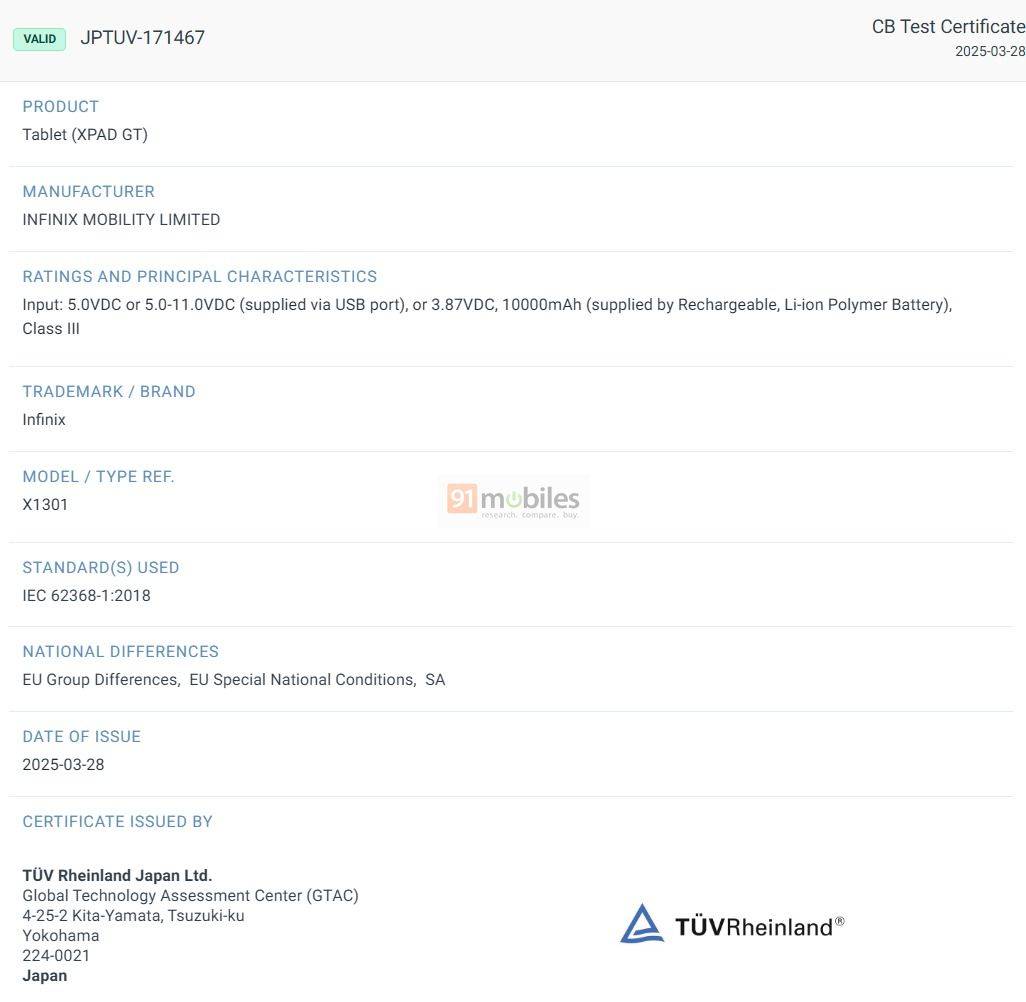Viewport: 1026px width, 1002px height.
Task: Click the TRADEMARK / BRAND label
Action: pos(109,391)
